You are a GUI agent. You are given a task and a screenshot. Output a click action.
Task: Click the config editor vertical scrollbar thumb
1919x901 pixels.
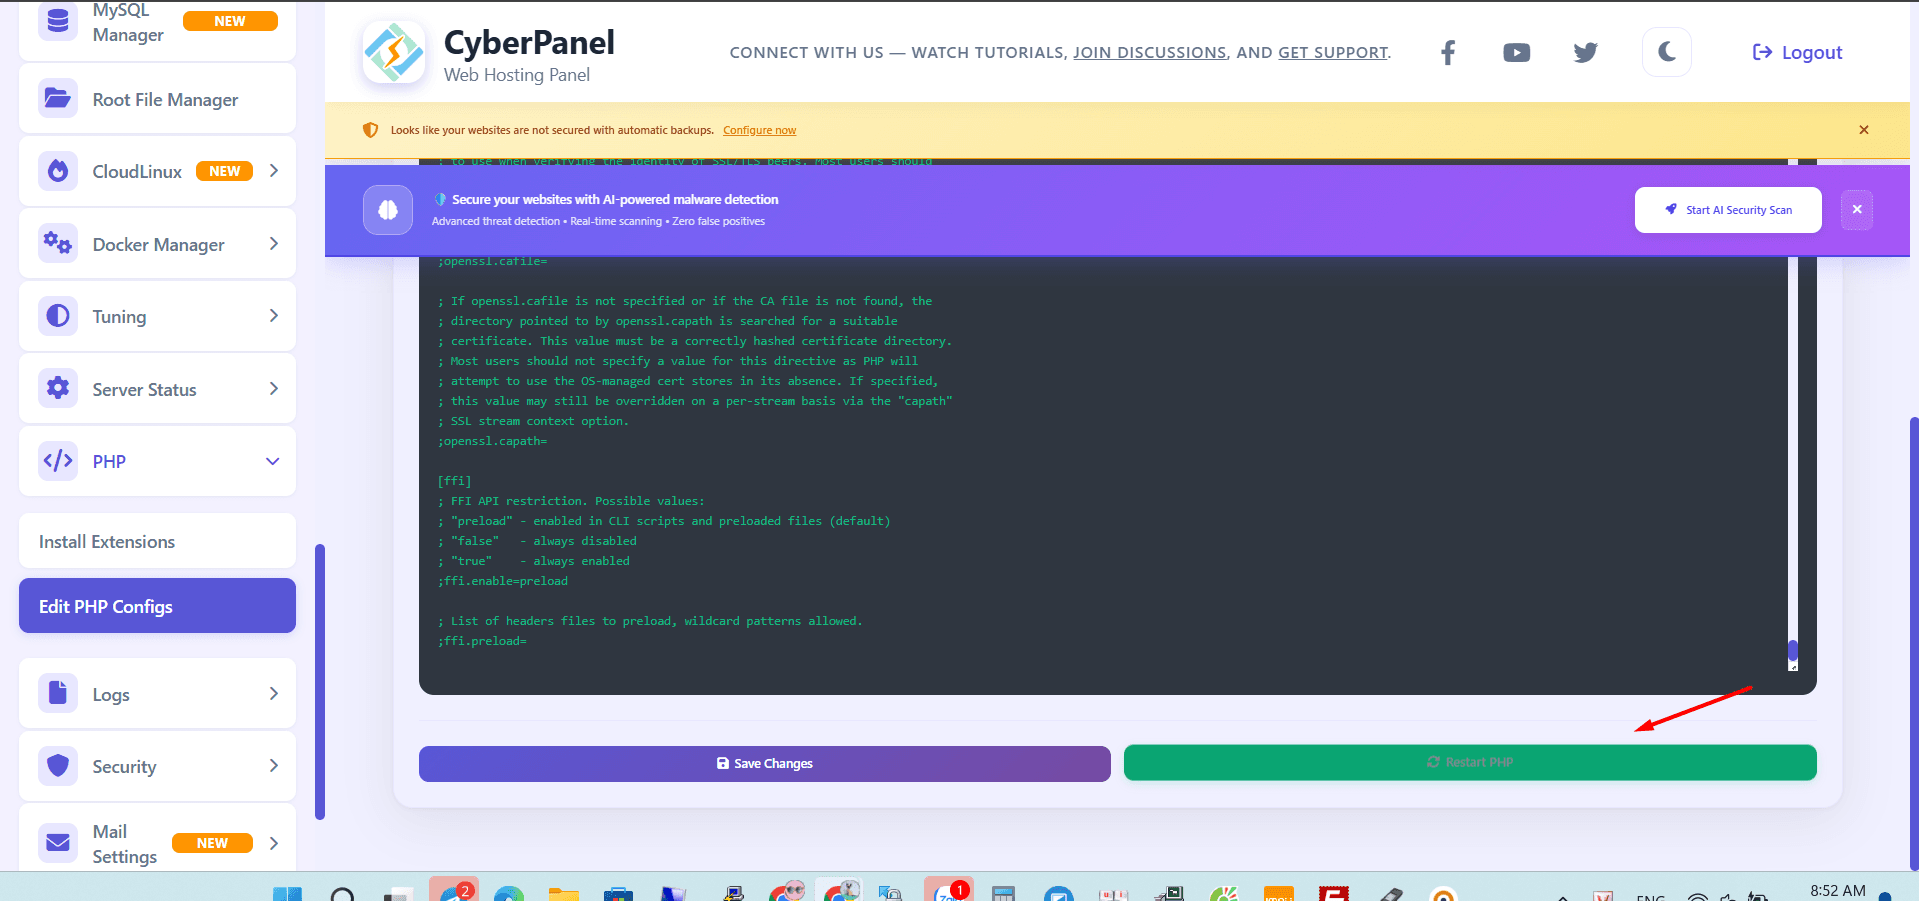coord(1792,652)
